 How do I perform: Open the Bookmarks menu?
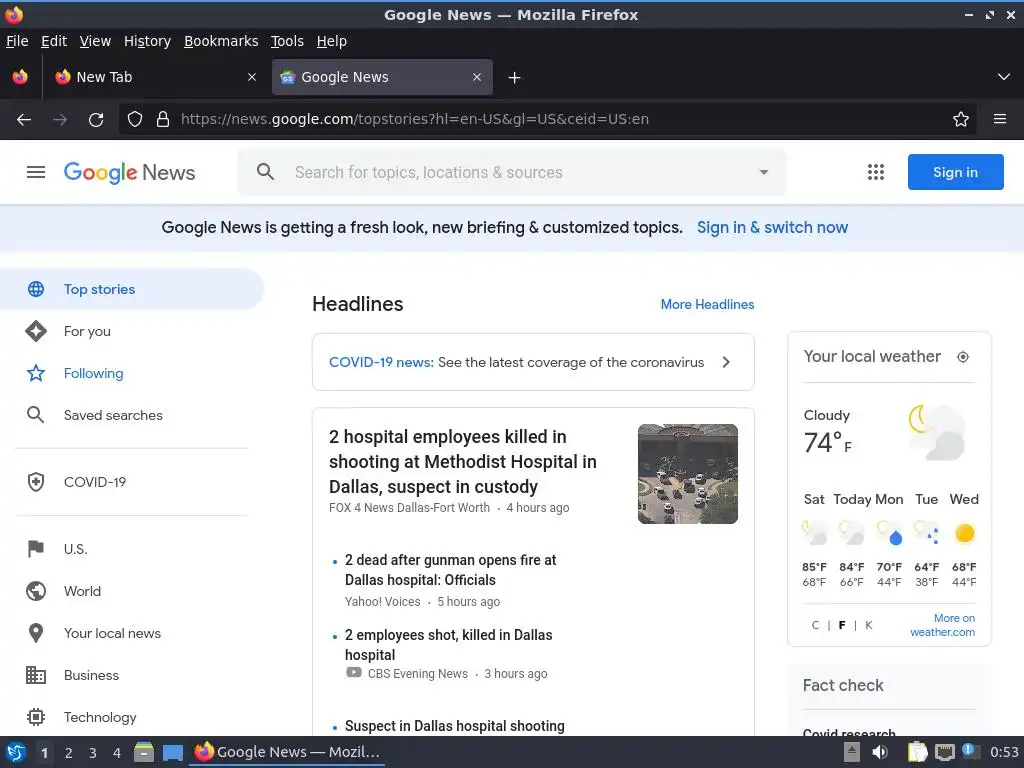pos(221,41)
